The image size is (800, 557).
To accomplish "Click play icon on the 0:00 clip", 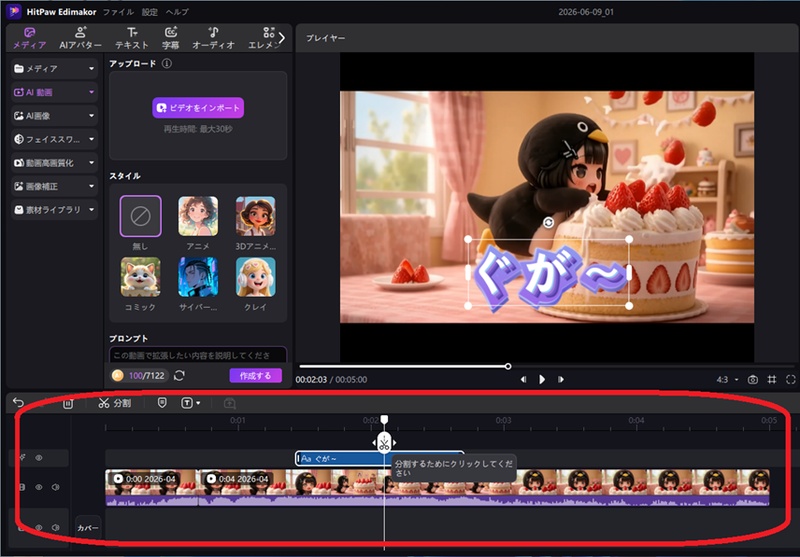I will click(118, 478).
